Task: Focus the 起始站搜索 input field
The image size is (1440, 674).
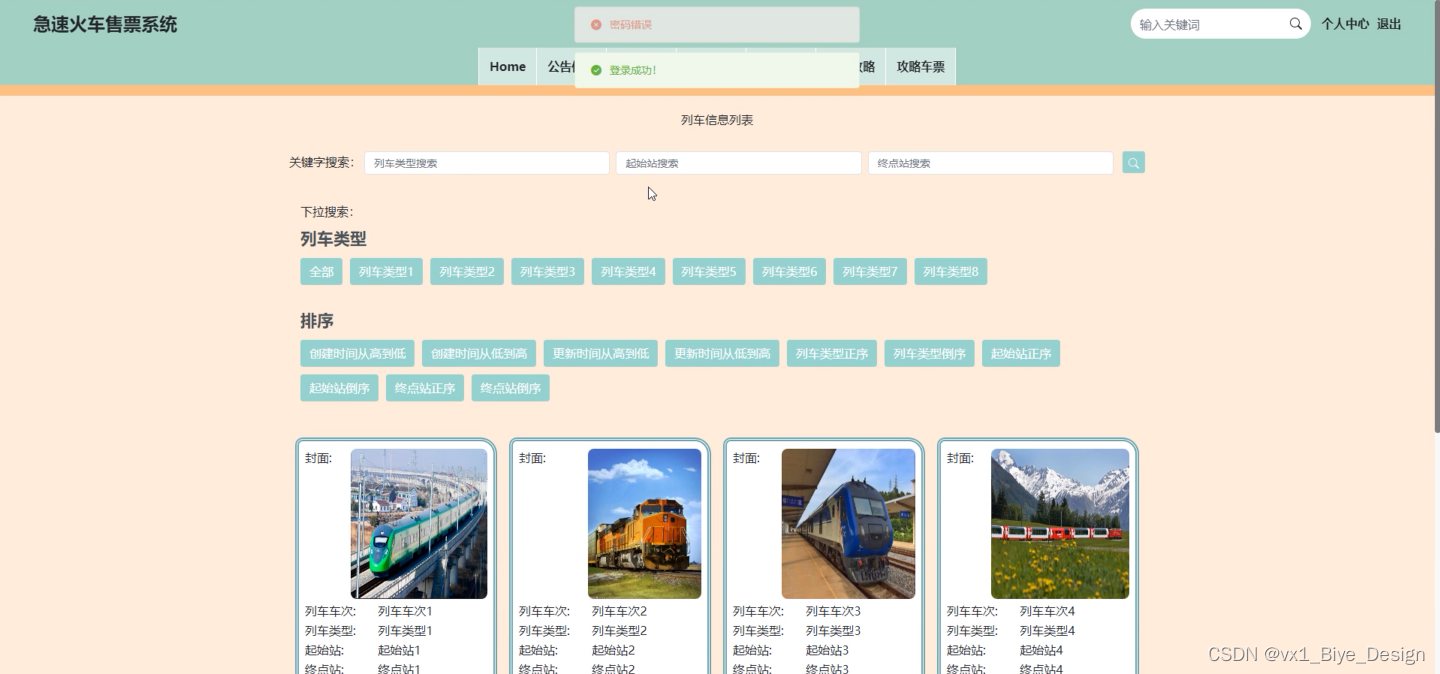Action: tap(739, 163)
